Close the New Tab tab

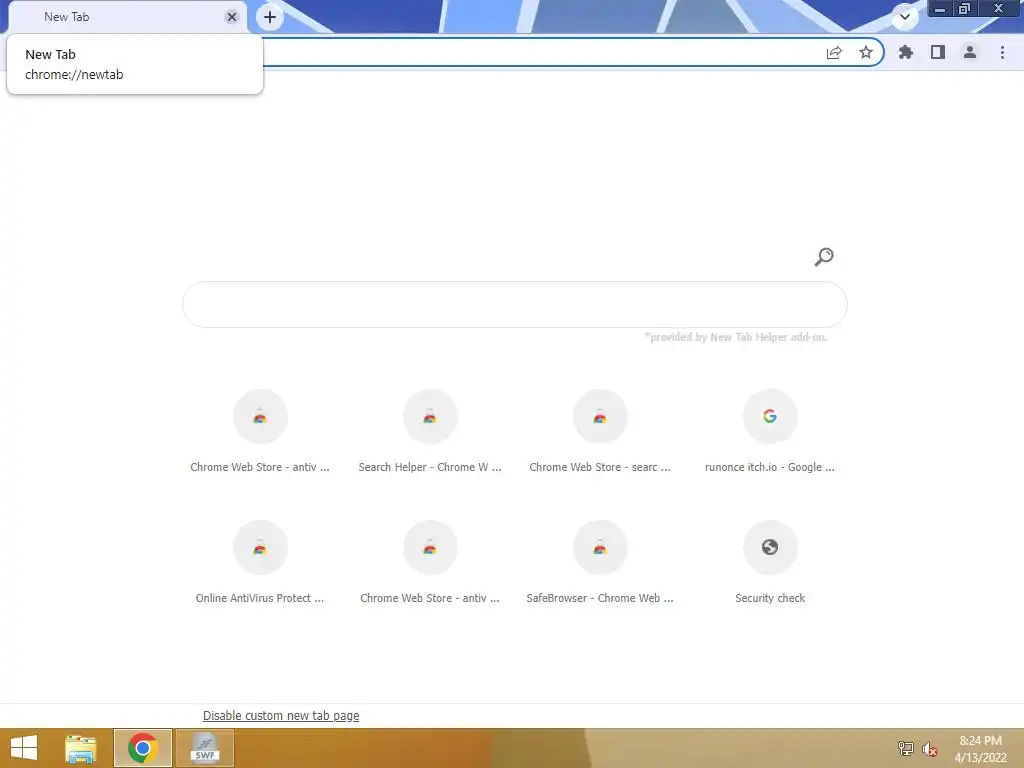click(232, 17)
